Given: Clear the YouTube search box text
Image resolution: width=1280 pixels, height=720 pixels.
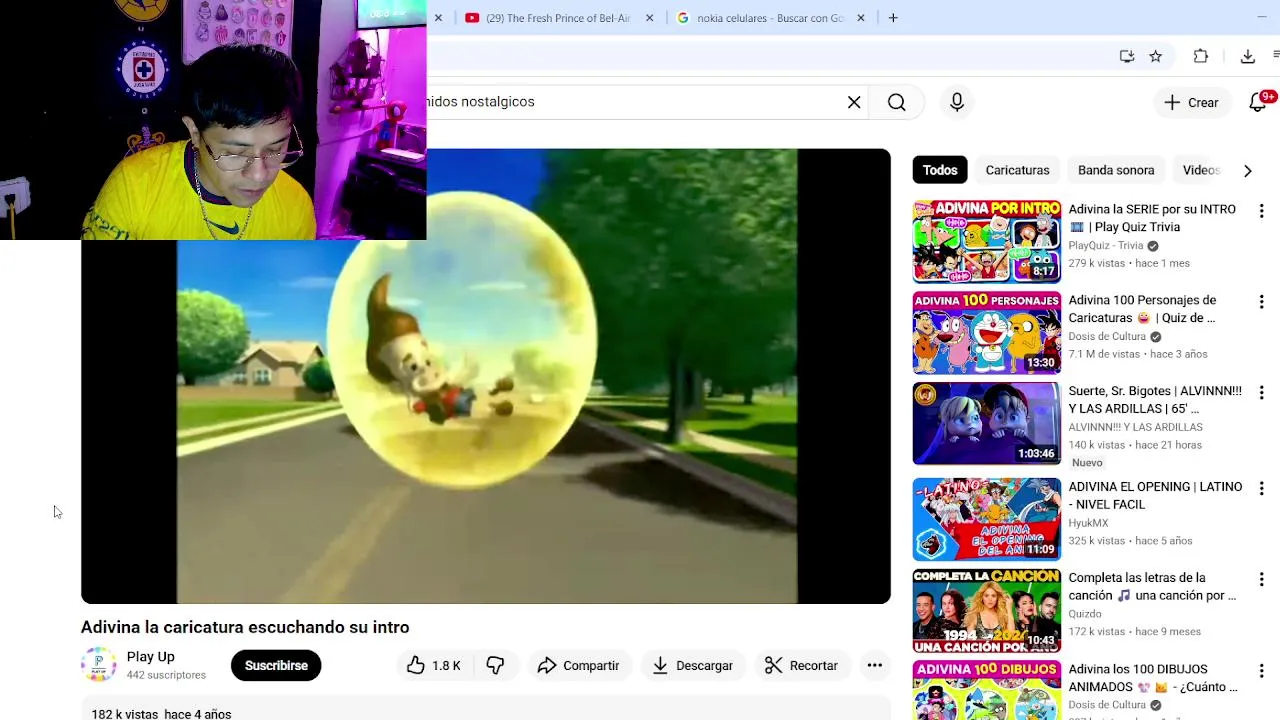Looking at the screenshot, I should click(854, 102).
